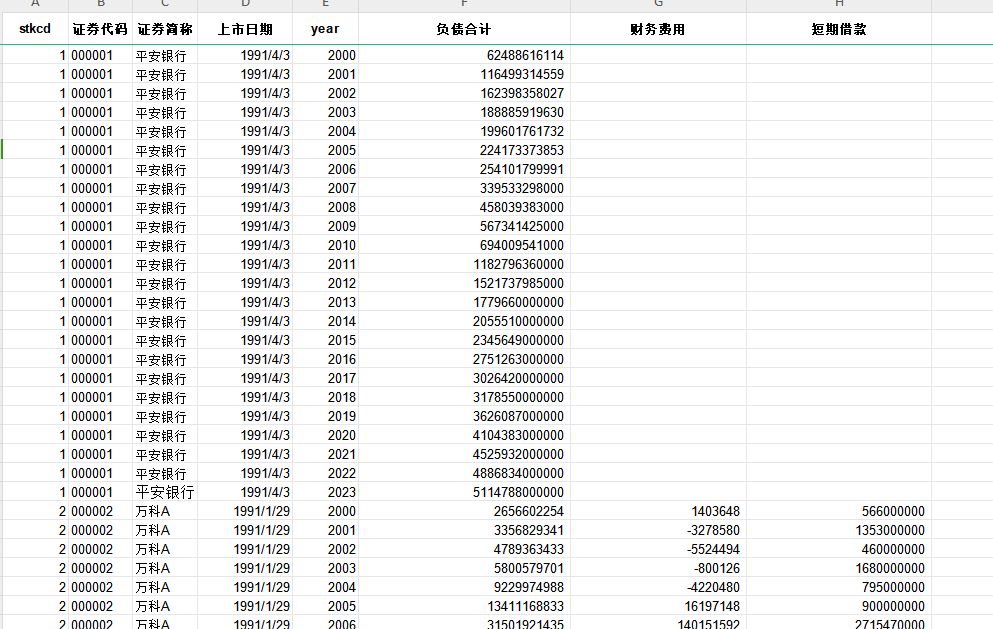Select the 负债合计 header cell
993x629 pixels.
pos(464,29)
